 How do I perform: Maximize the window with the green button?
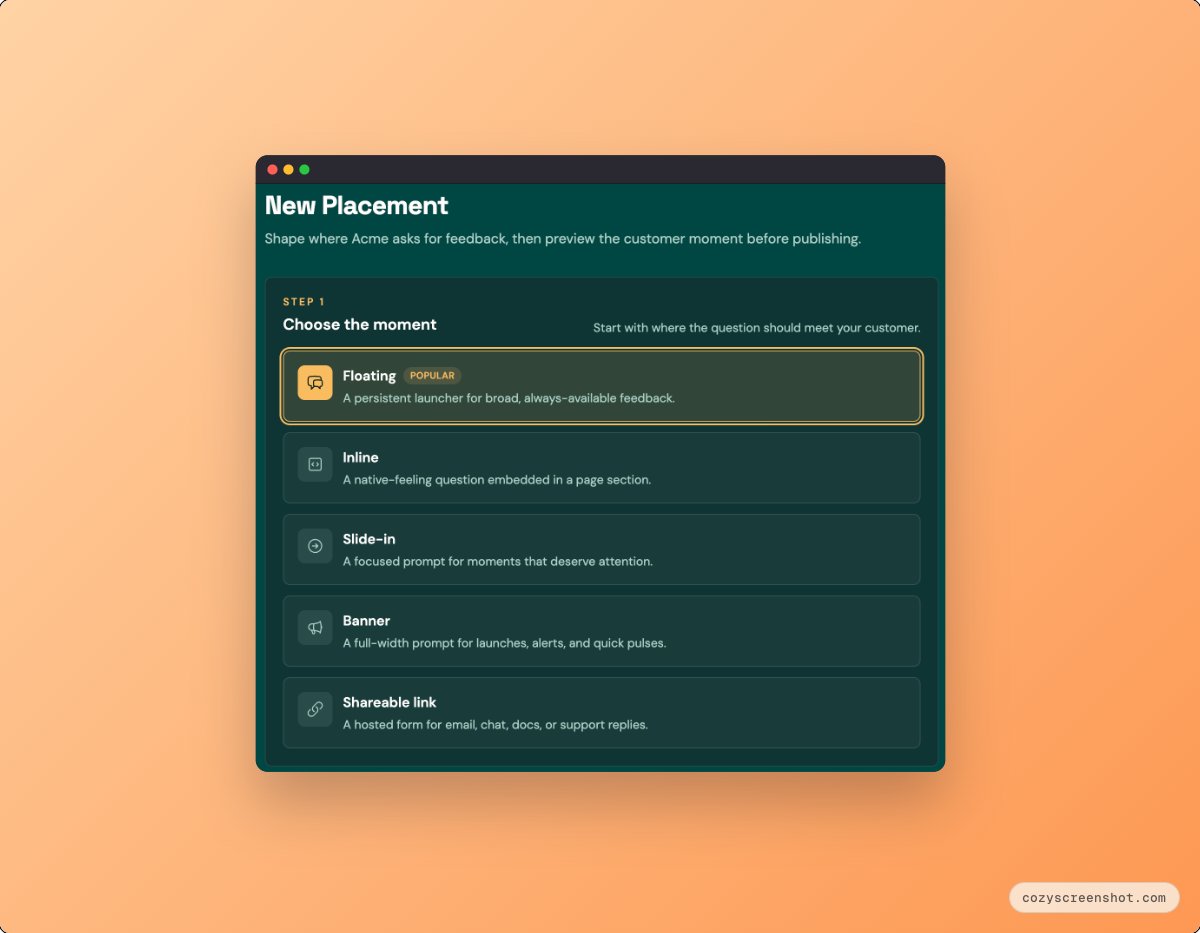304,170
